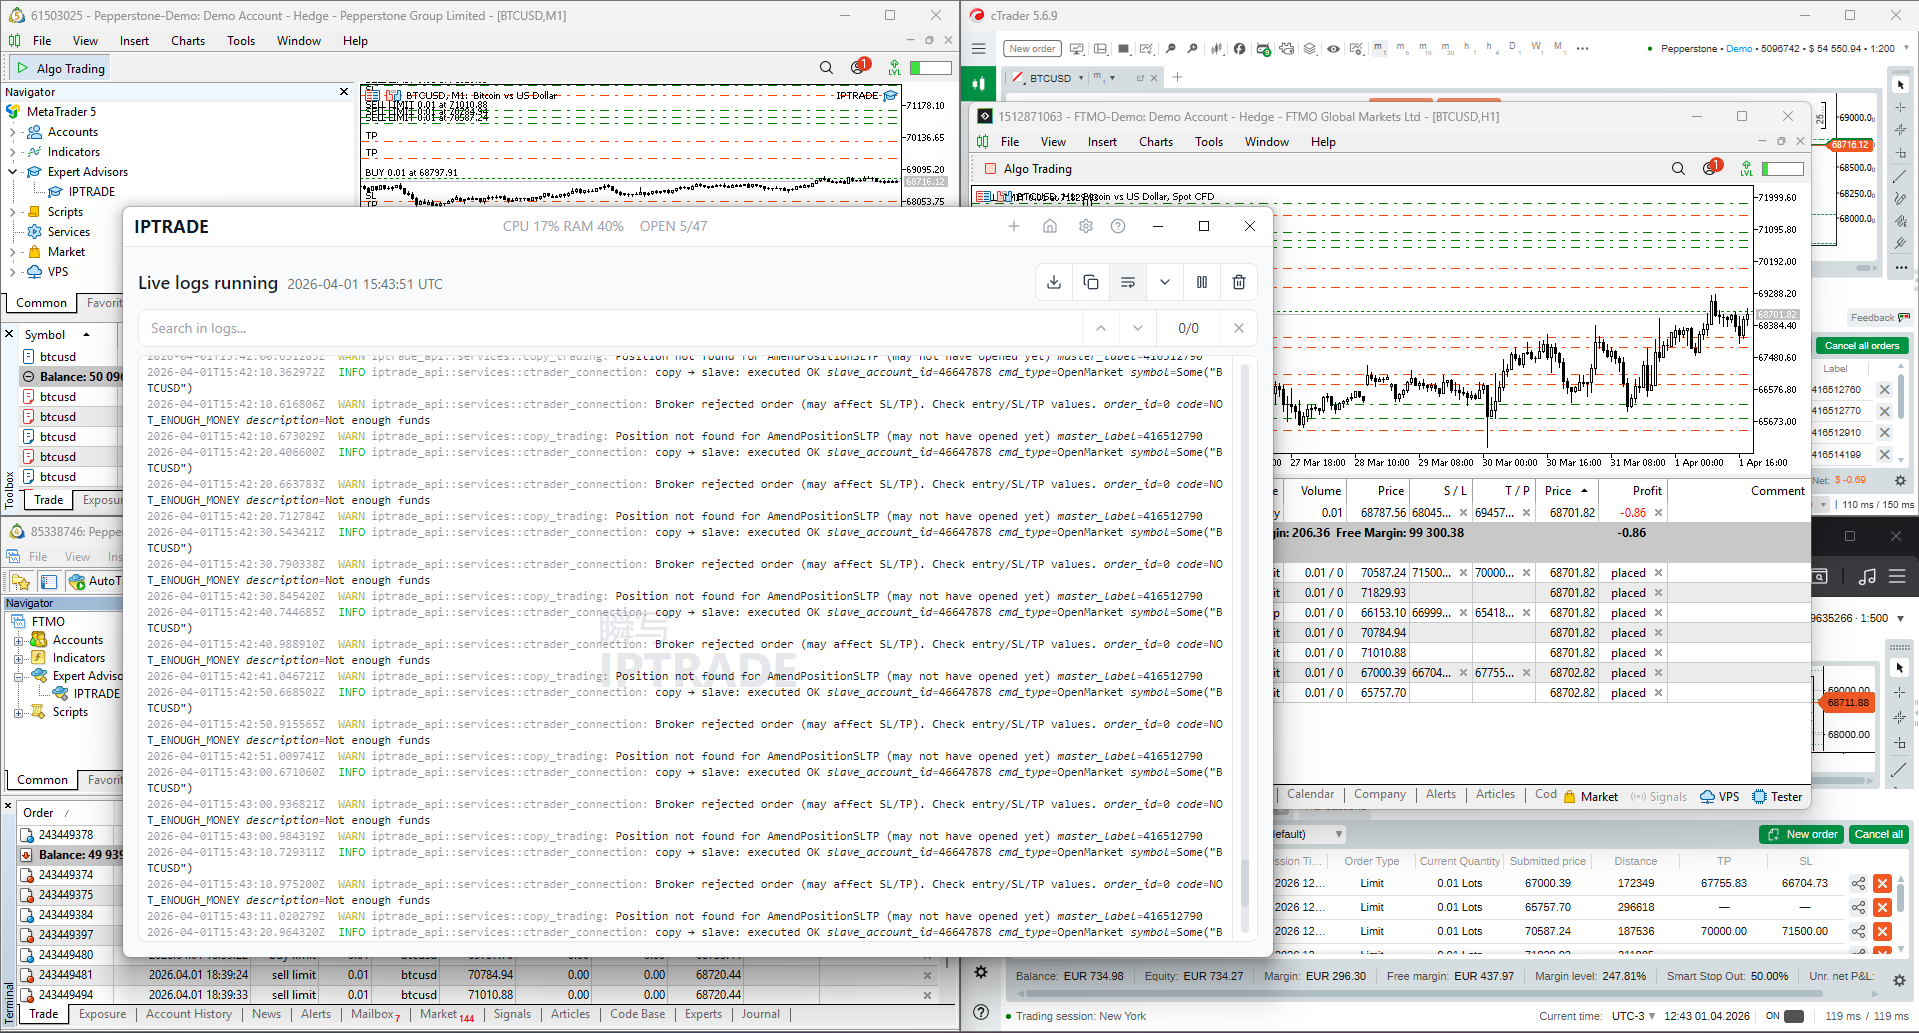The width and height of the screenshot is (1919, 1033).
Task: Download the IPTRADE live logs
Action: [1054, 283]
